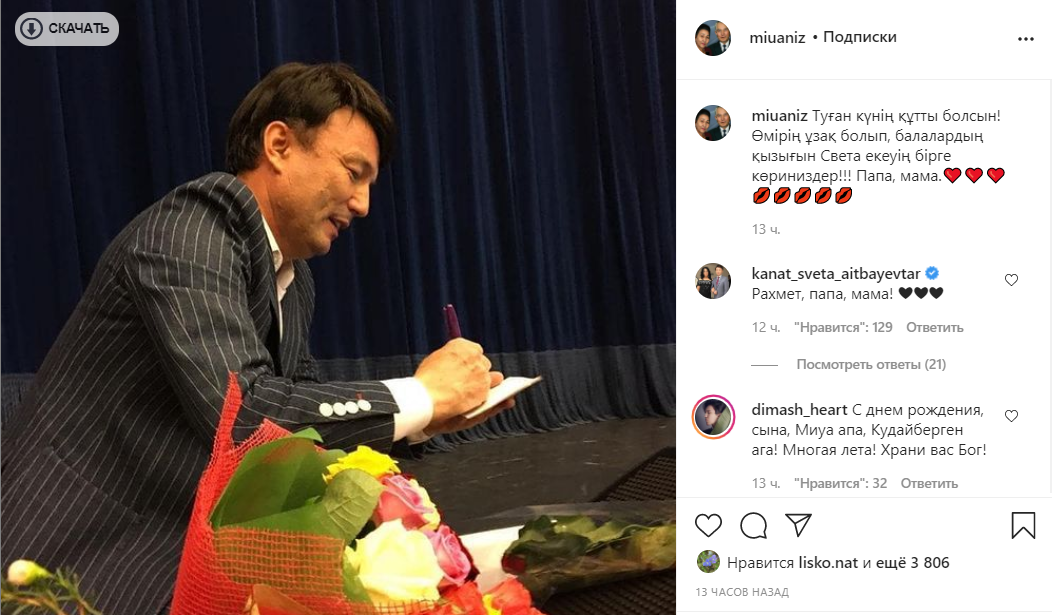The image size is (1052, 615).
Task: Reply to dimash_heart's comment
Action: pyautogui.click(x=929, y=483)
